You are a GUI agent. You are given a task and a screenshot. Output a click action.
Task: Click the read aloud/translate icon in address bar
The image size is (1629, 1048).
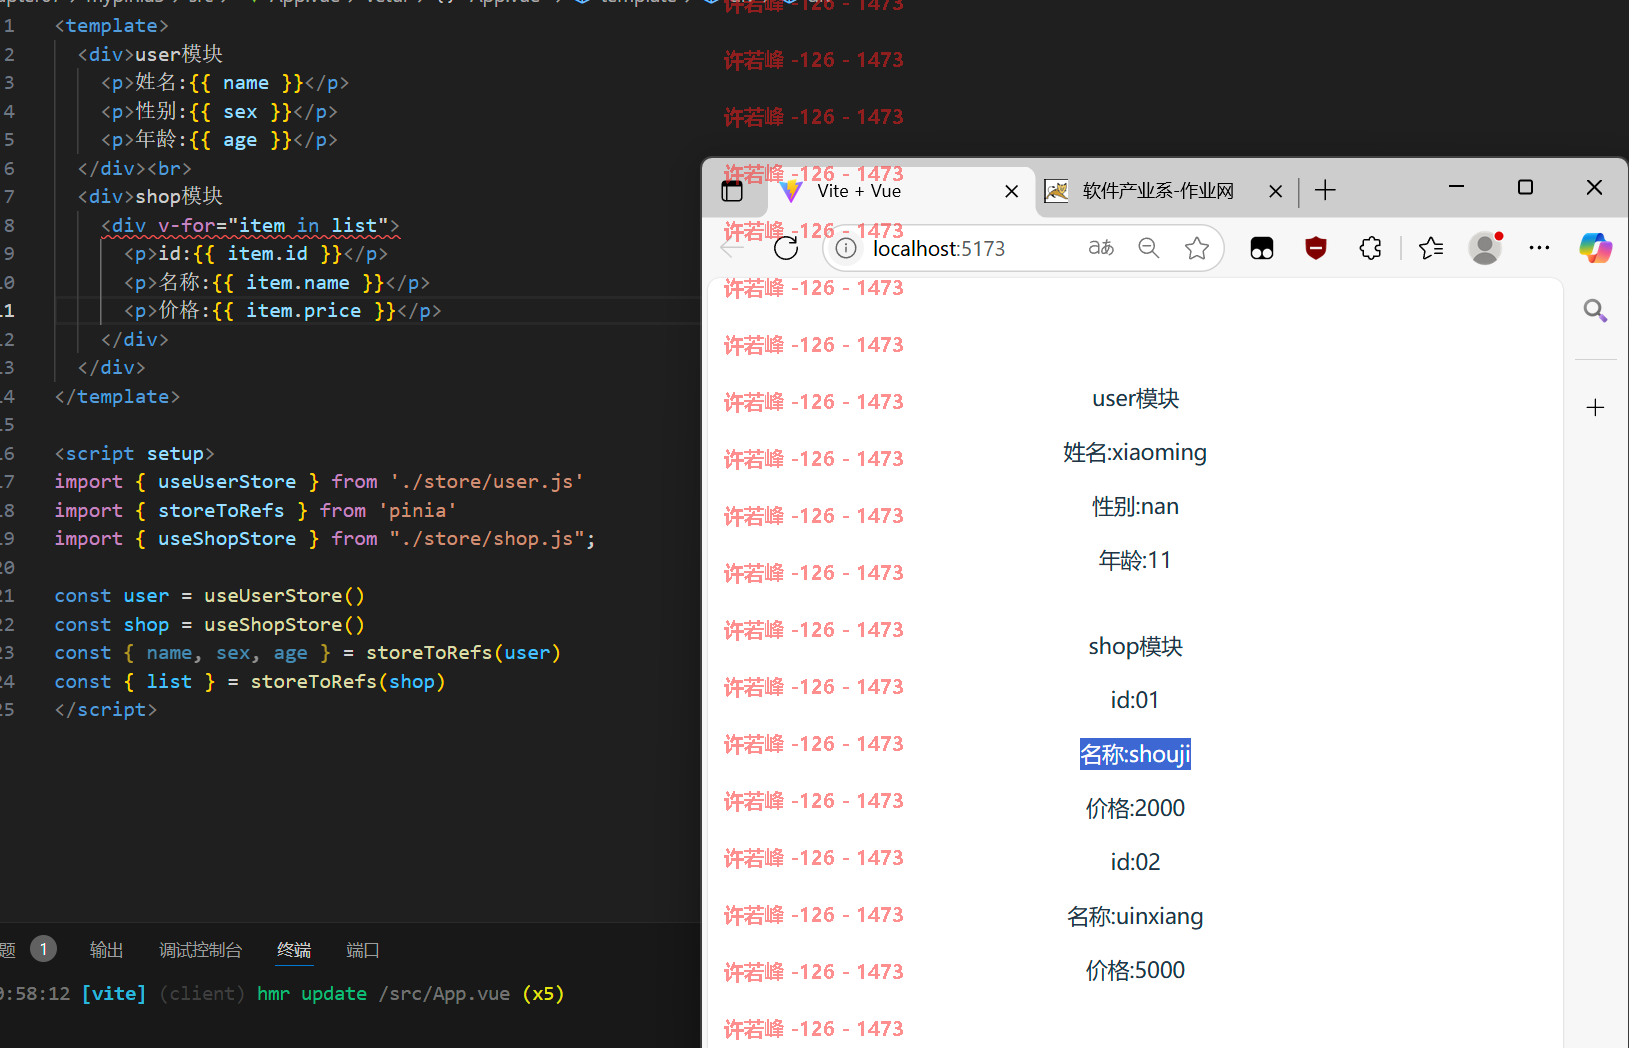pos(1101,248)
